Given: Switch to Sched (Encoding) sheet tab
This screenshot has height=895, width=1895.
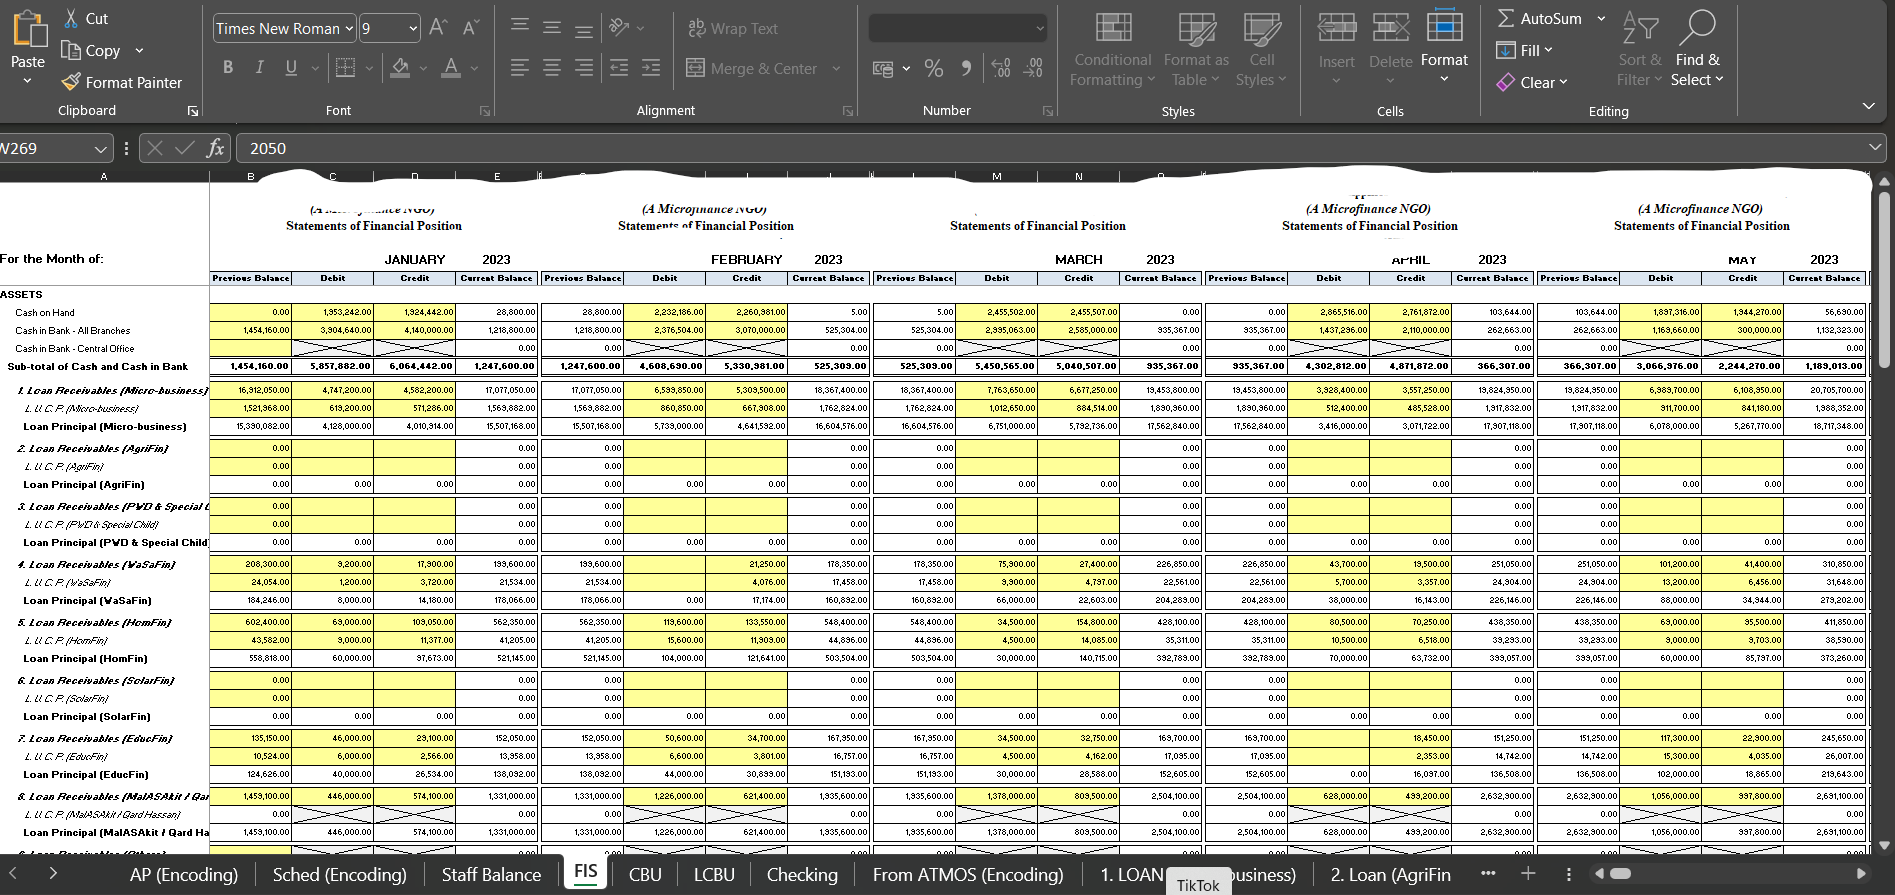Looking at the screenshot, I should point(340,875).
